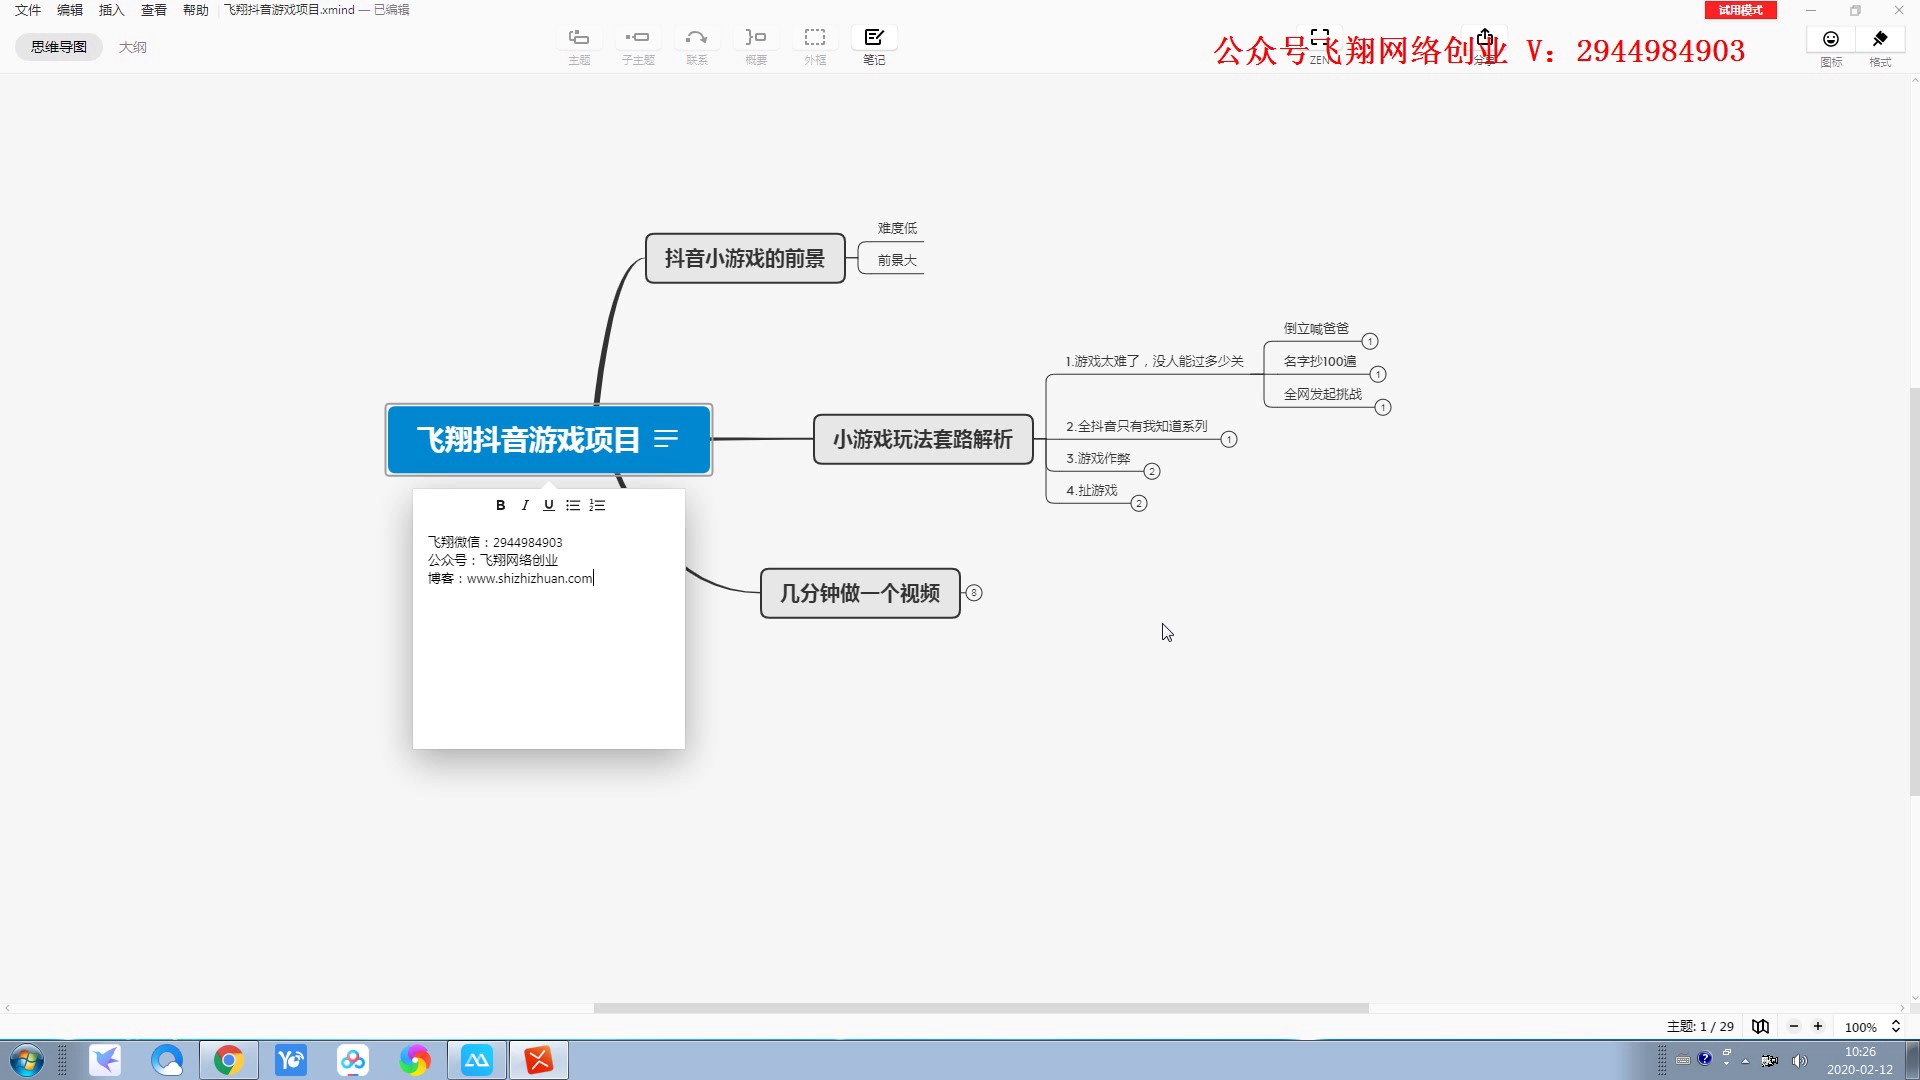Click the note icon on the central topic
The height and width of the screenshot is (1080, 1920).
point(666,439)
